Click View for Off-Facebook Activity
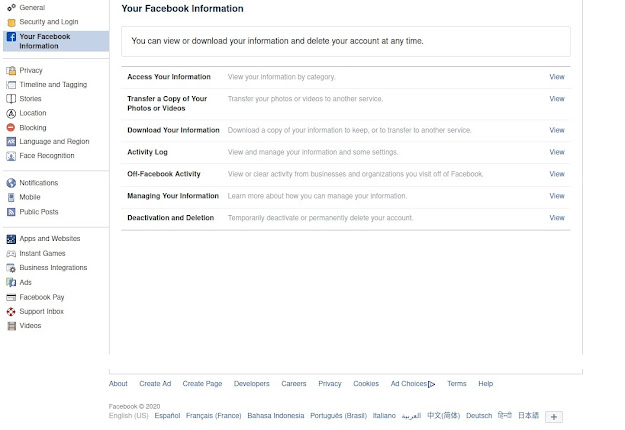Screen dimensions: 625x430 coord(557,174)
